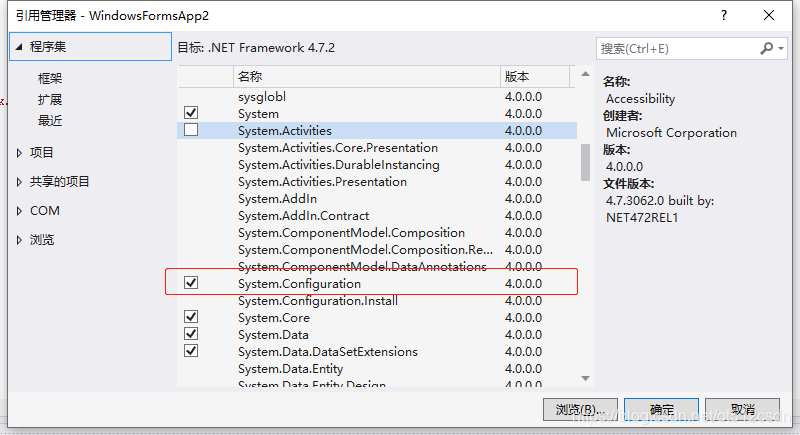Expand the 共享的项目 node
Viewport: 800px width, 435px height.
click(x=19, y=182)
